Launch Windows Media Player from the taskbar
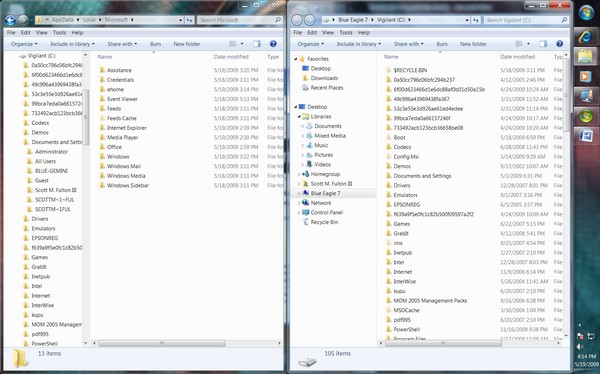Image resolution: width=600 pixels, height=374 pixels. 585,77
